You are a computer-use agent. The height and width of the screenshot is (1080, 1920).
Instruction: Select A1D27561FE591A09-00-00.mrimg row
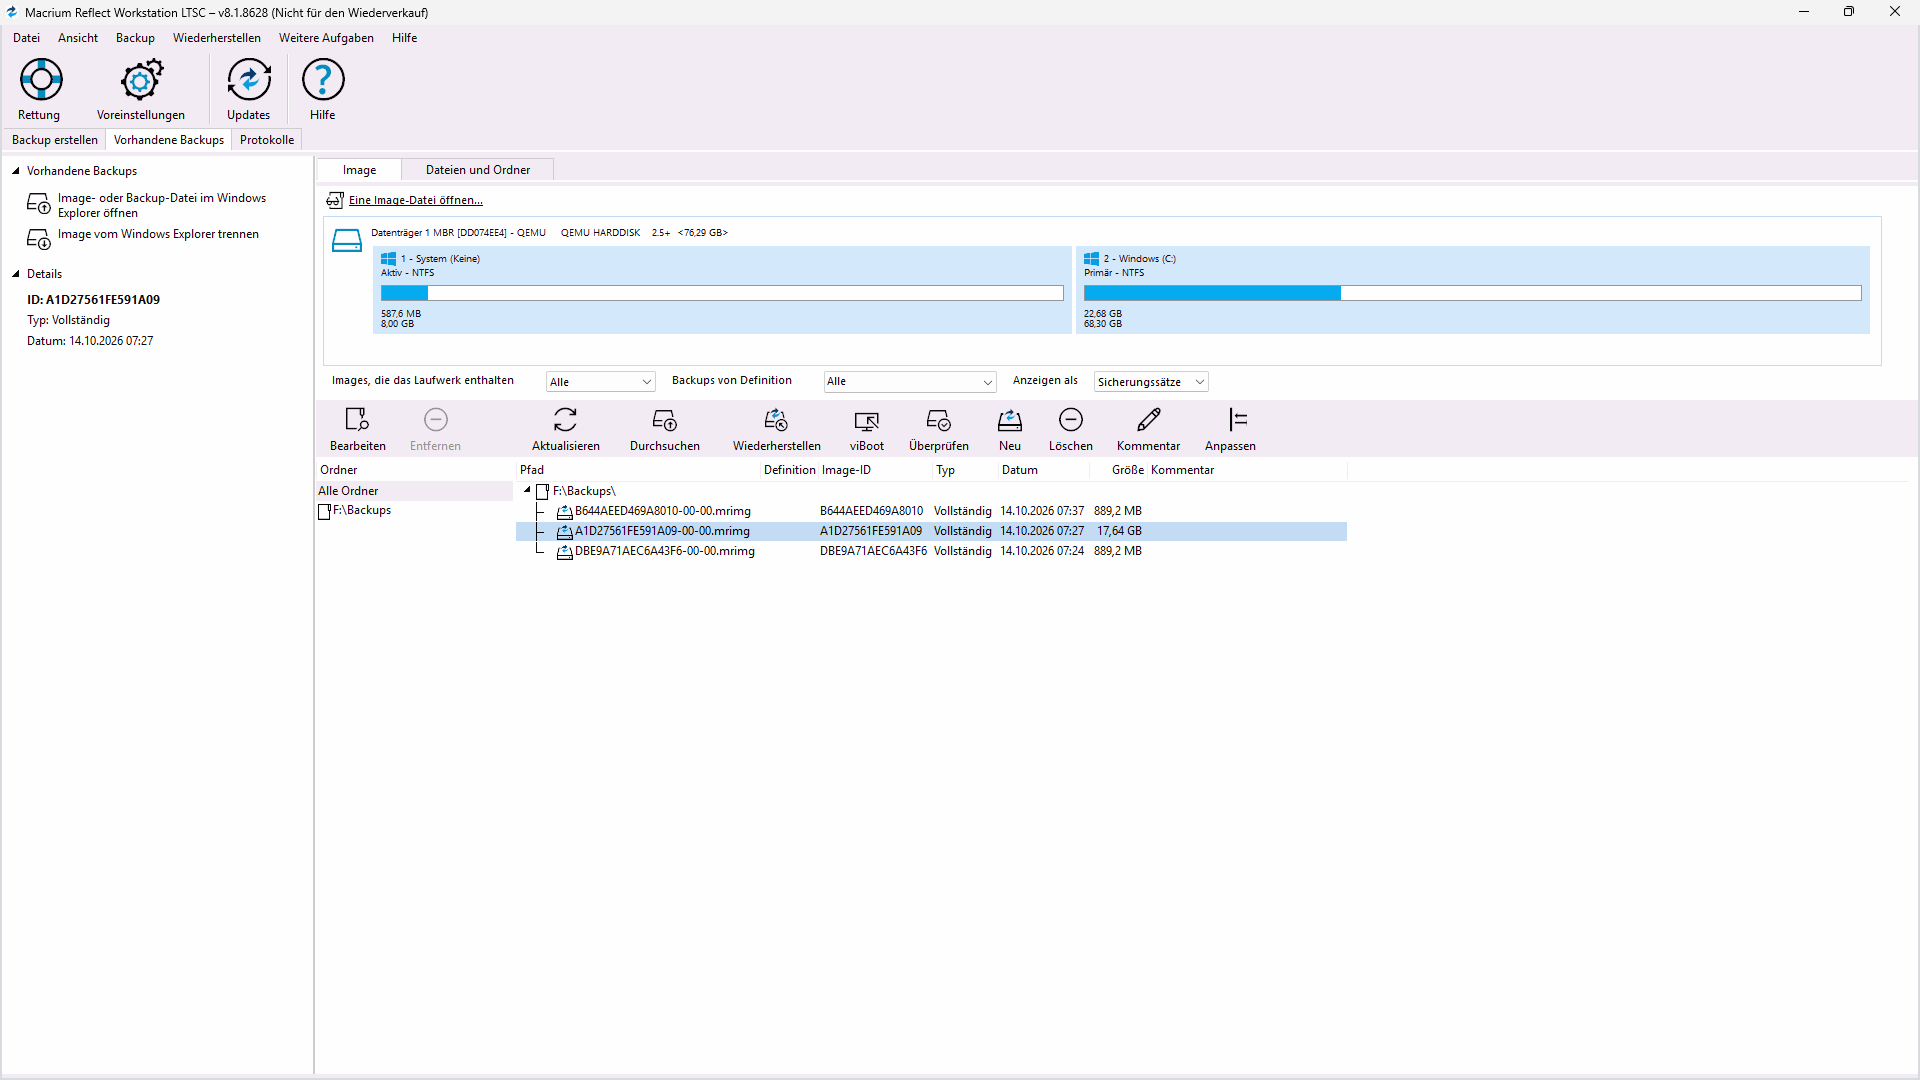coord(931,531)
